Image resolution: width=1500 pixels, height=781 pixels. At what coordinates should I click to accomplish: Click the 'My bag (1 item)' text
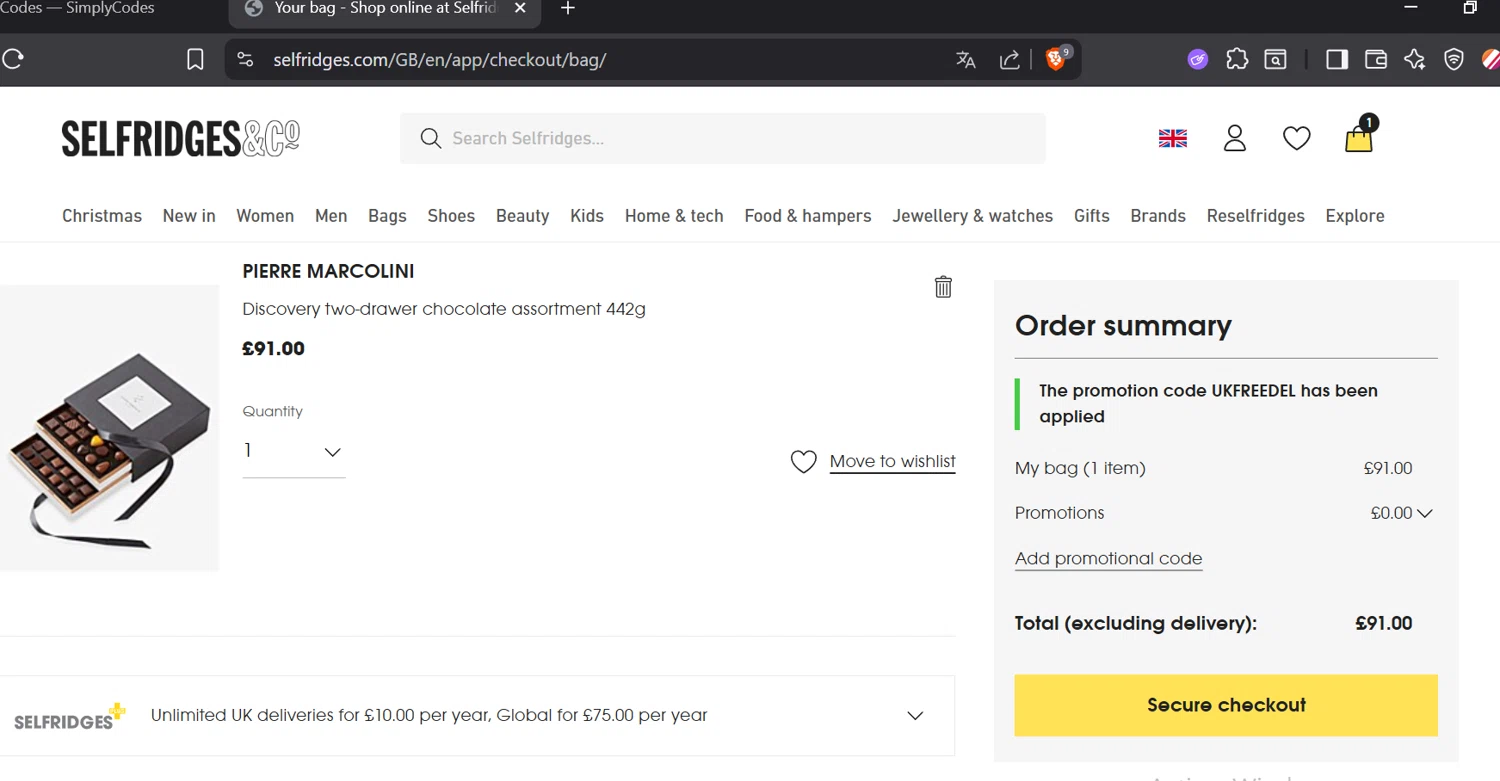coord(1080,468)
